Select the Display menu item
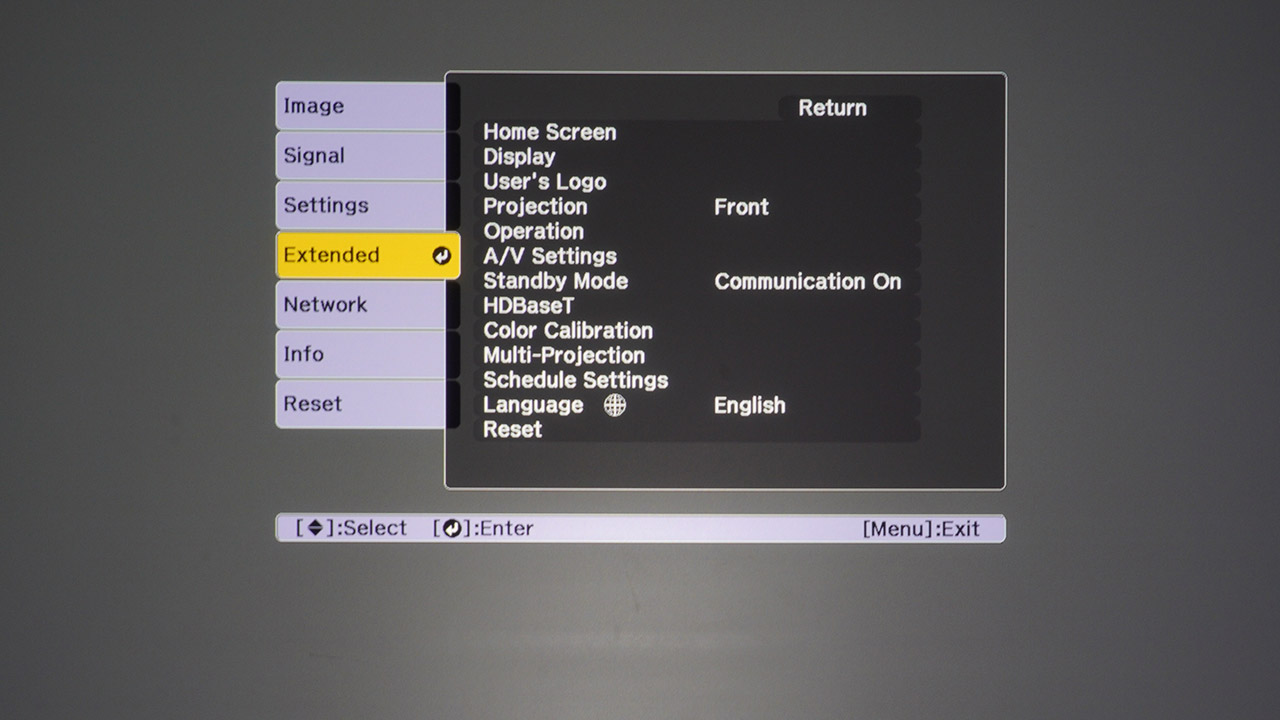 point(519,157)
